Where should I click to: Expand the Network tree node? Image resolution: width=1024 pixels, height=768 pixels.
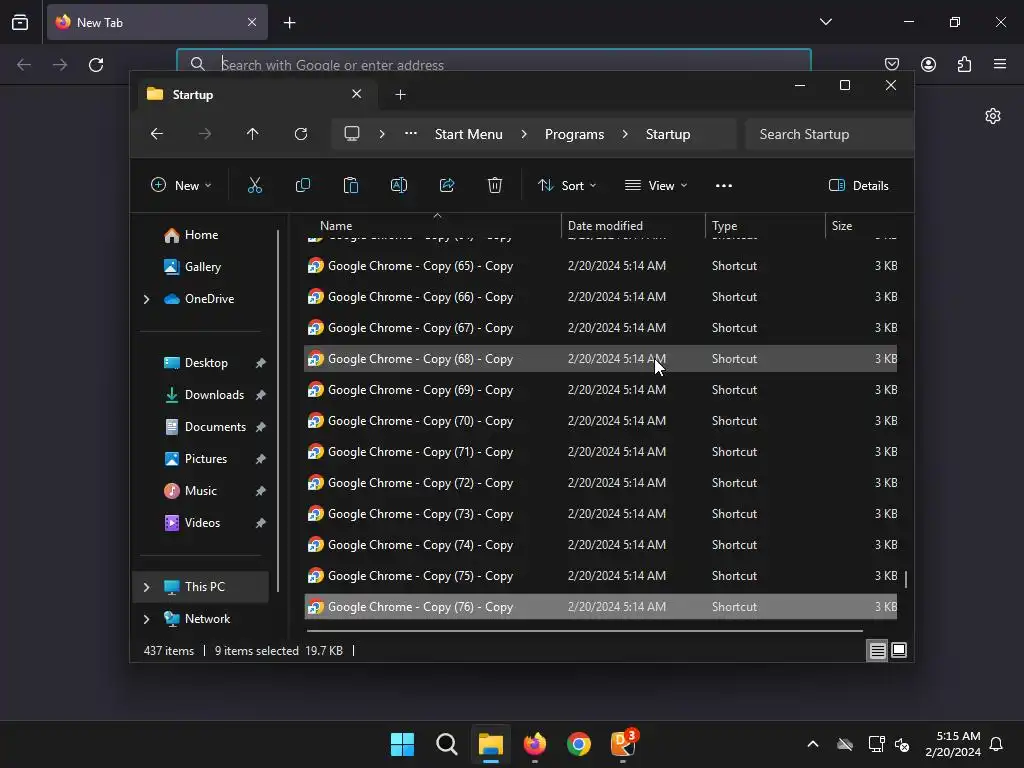click(146, 619)
